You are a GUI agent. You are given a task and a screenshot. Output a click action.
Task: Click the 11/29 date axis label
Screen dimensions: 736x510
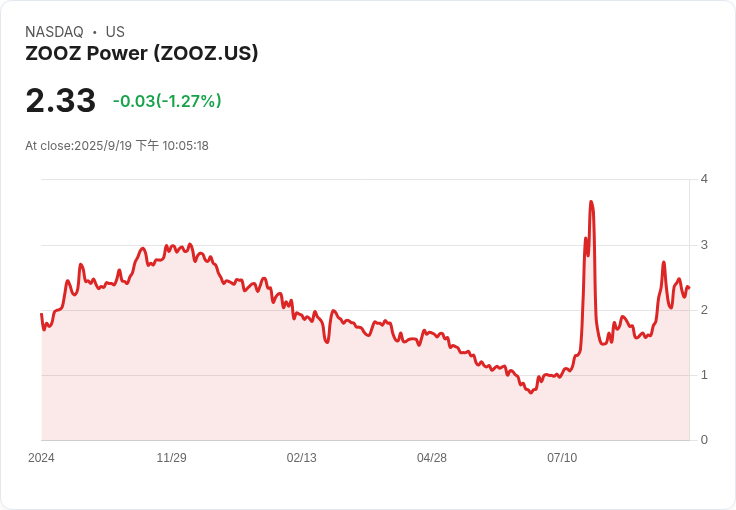(171, 458)
